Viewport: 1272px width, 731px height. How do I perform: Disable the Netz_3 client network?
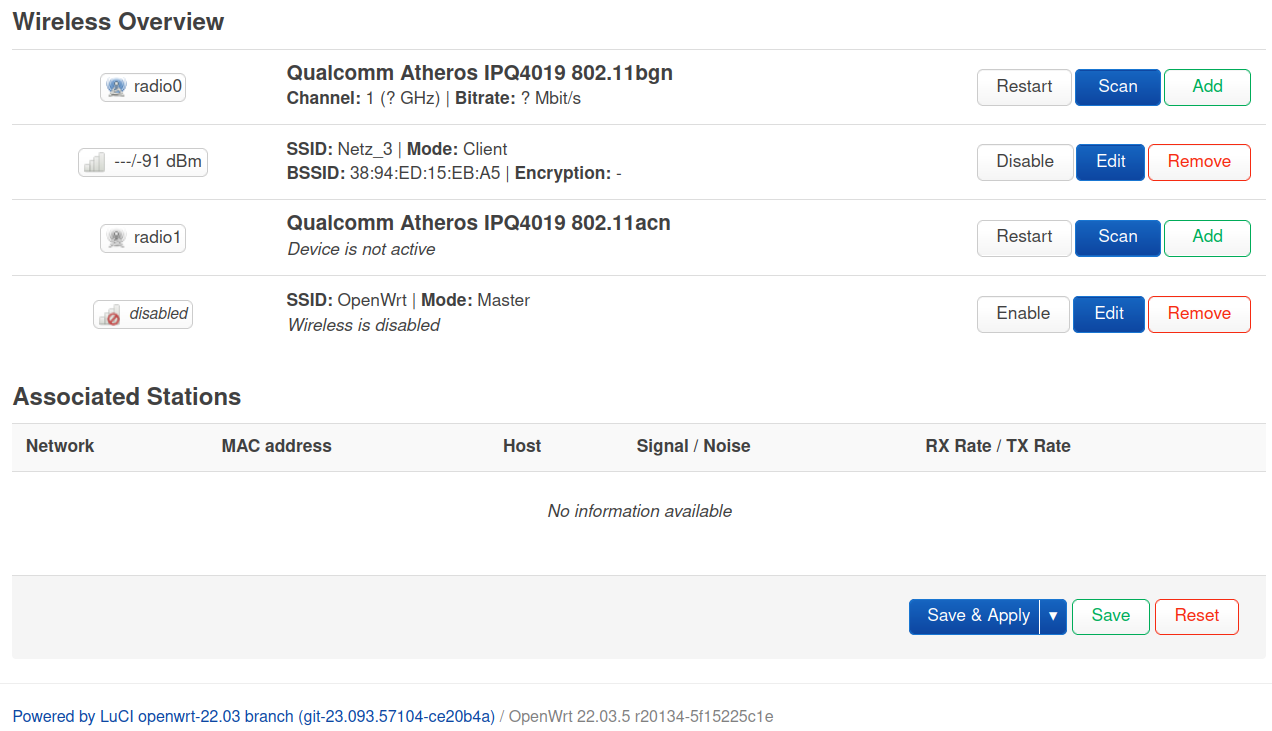(1025, 162)
